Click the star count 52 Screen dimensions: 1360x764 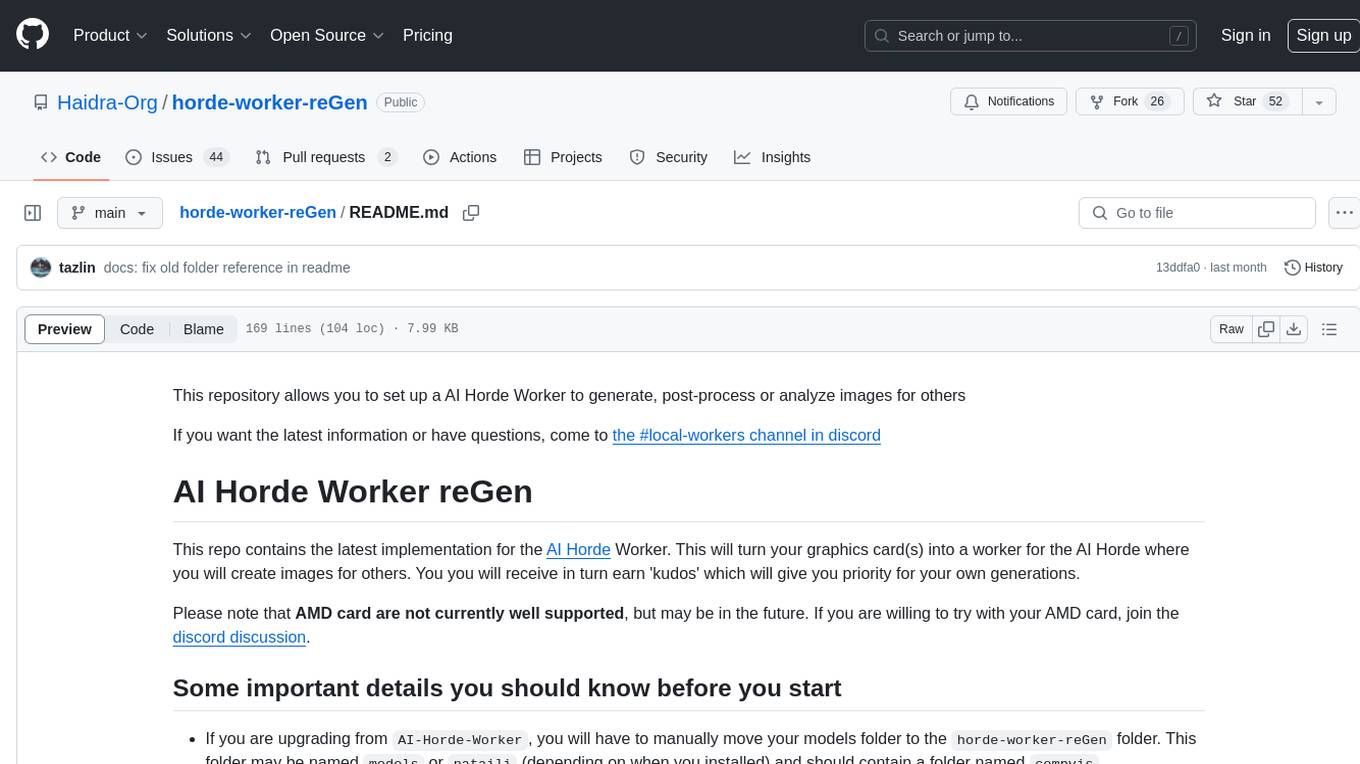click(x=1275, y=102)
